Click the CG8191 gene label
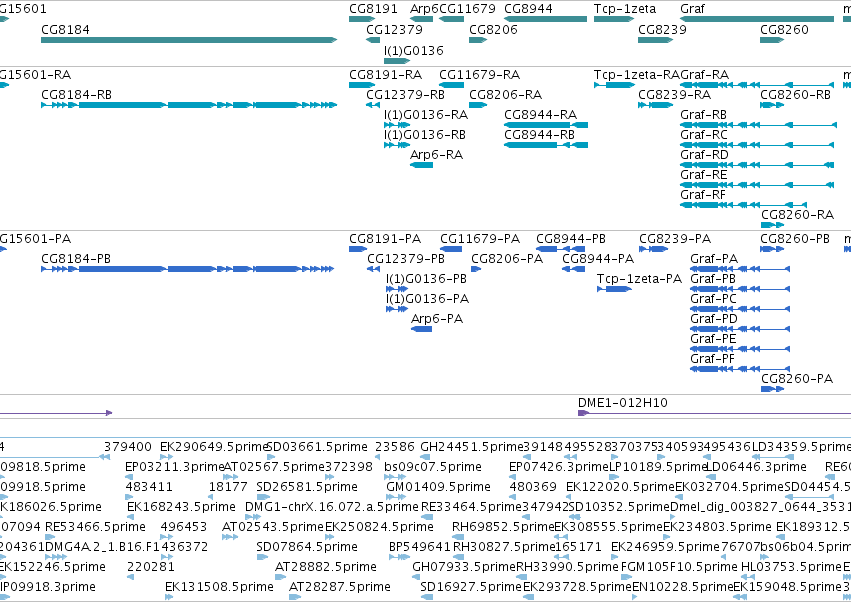Image resolution: width=851 pixels, height=602 pixels. (x=373, y=9)
